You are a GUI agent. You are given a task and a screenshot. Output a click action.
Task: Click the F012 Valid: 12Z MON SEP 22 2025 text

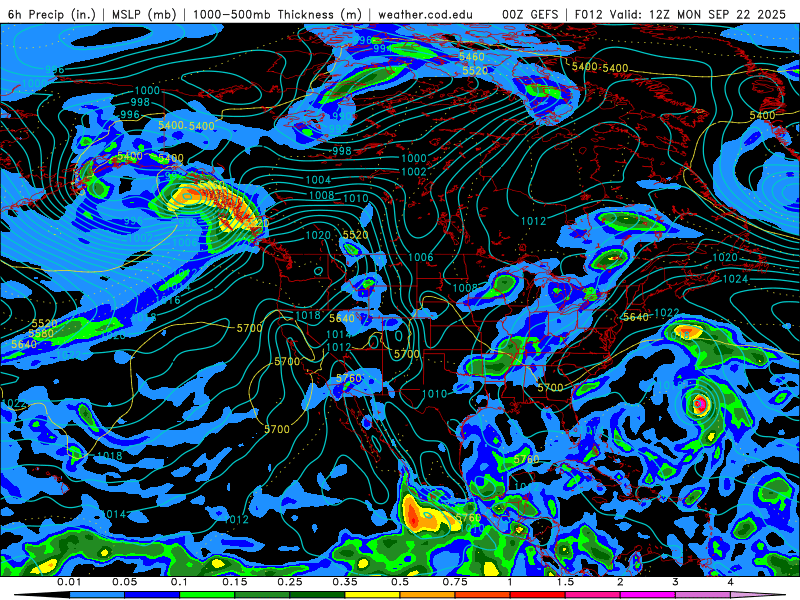tap(680, 14)
